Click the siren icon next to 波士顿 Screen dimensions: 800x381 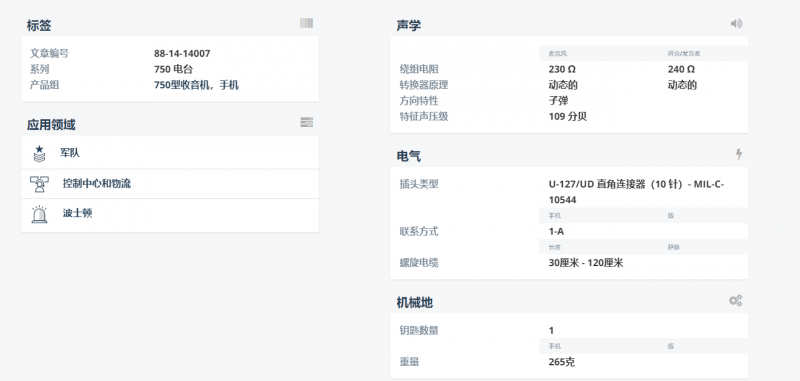[x=39, y=214]
